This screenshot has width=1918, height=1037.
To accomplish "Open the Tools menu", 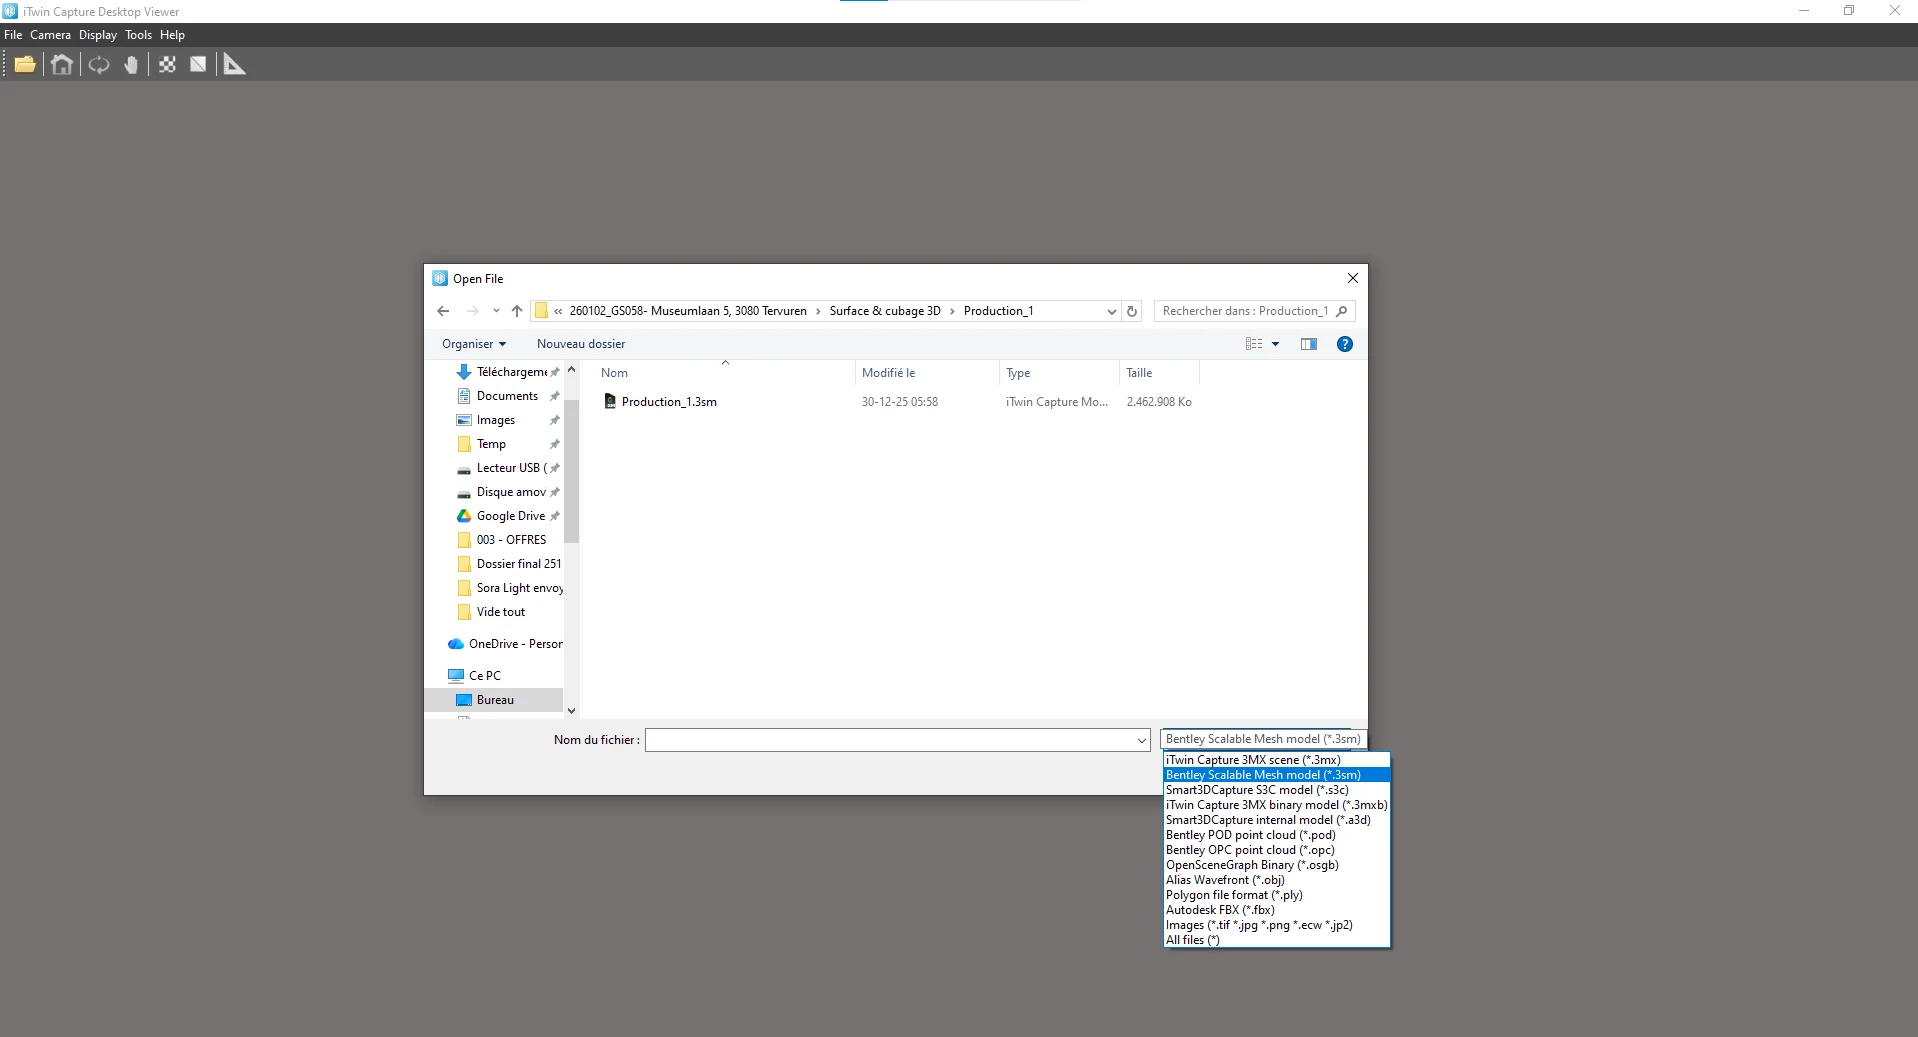I will point(138,35).
